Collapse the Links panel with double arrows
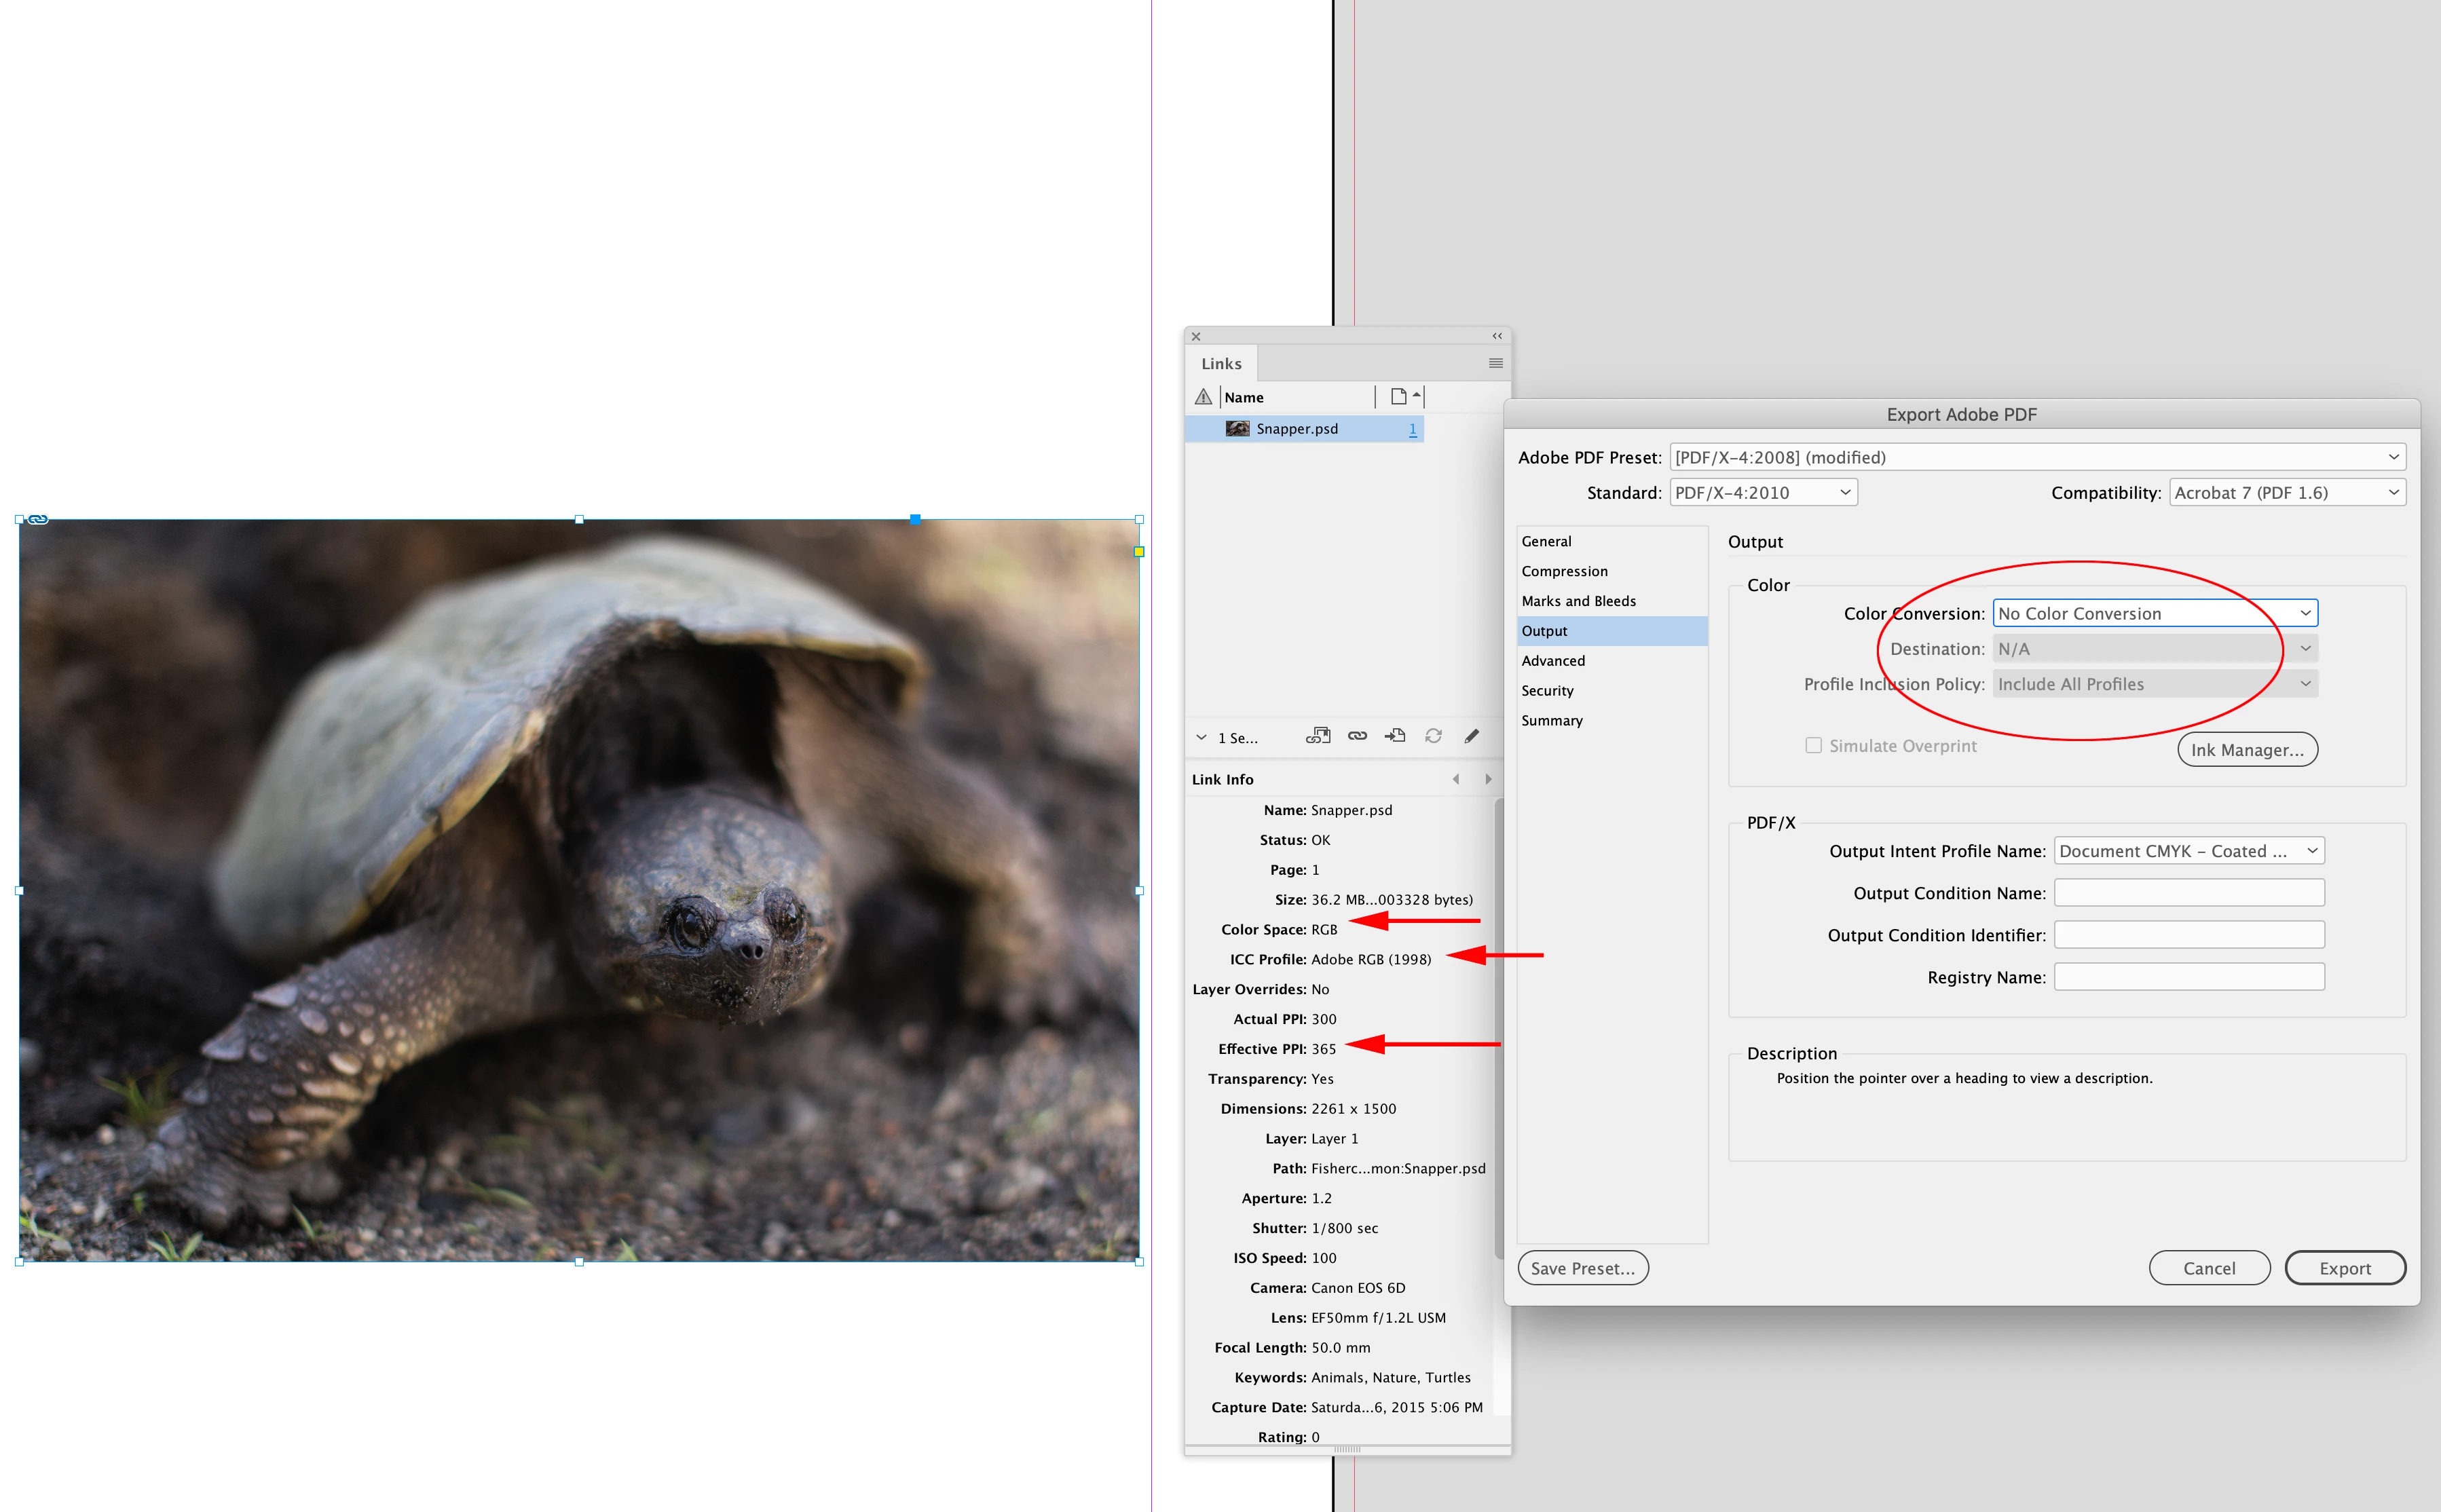This screenshot has height=1512, width=2441. (x=1497, y=336)
